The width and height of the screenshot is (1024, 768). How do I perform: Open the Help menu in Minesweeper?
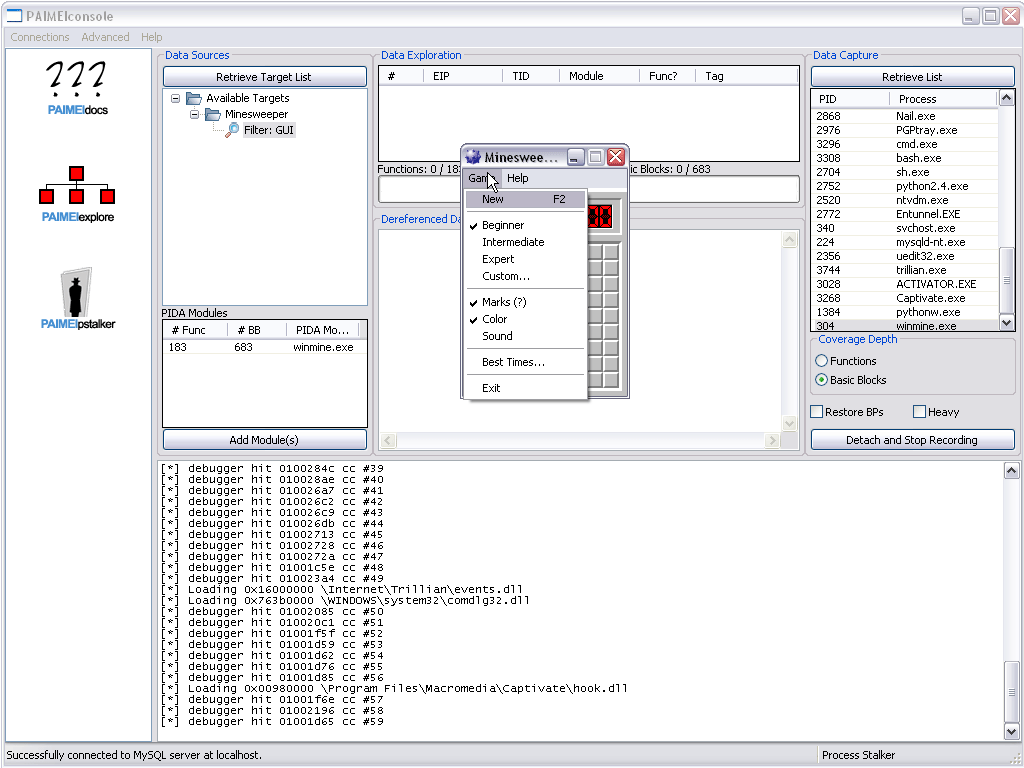pyautogui.click(x=518, y=178)
